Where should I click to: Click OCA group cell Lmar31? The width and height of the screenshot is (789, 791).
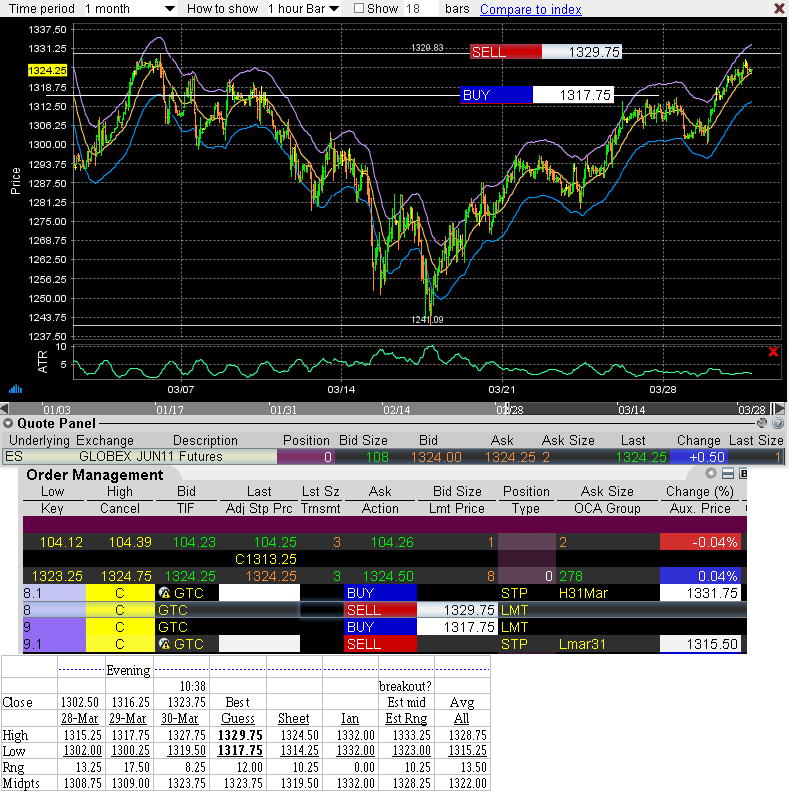(607, 644)
